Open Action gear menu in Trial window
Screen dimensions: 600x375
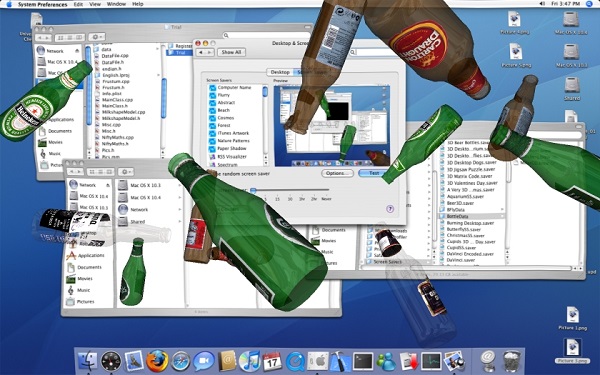coord(96,37)
